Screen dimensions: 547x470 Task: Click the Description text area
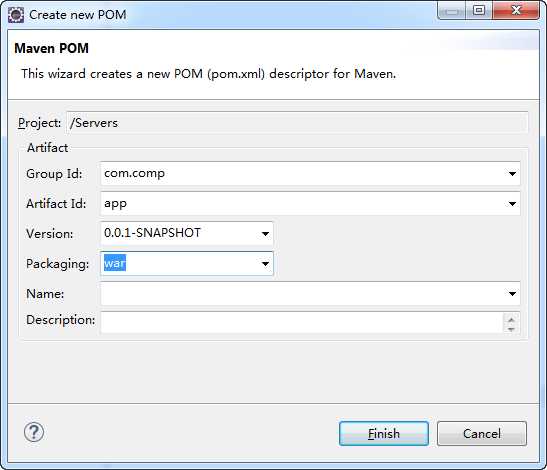[x=302, y=323]
